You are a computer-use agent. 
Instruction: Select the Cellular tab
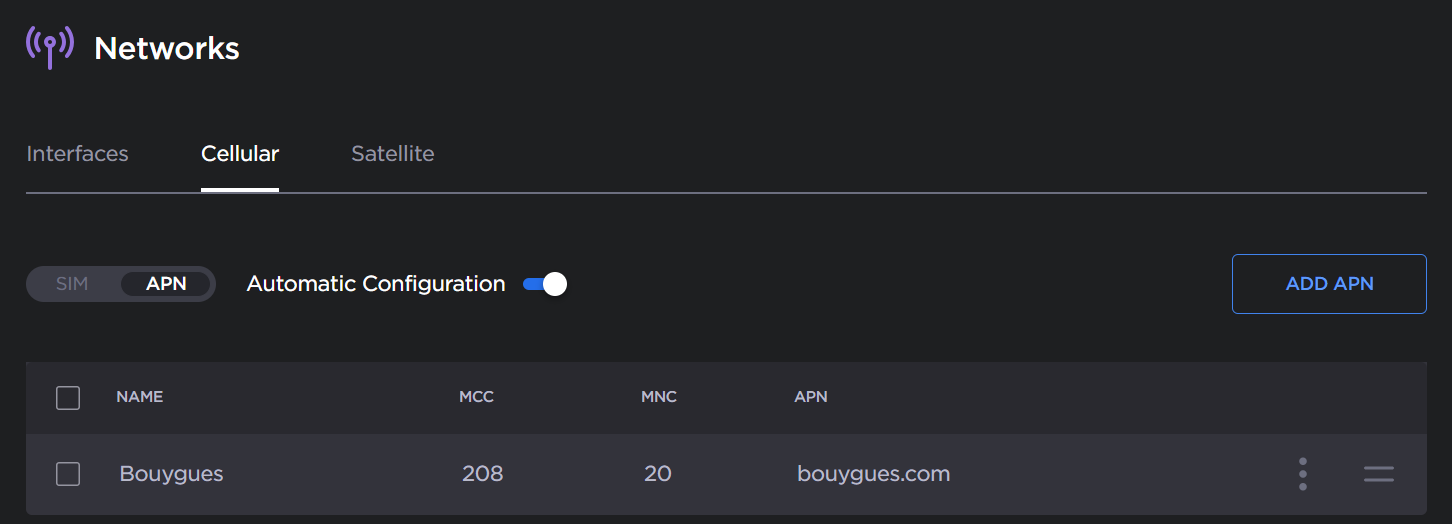click(x=240, y=154)
